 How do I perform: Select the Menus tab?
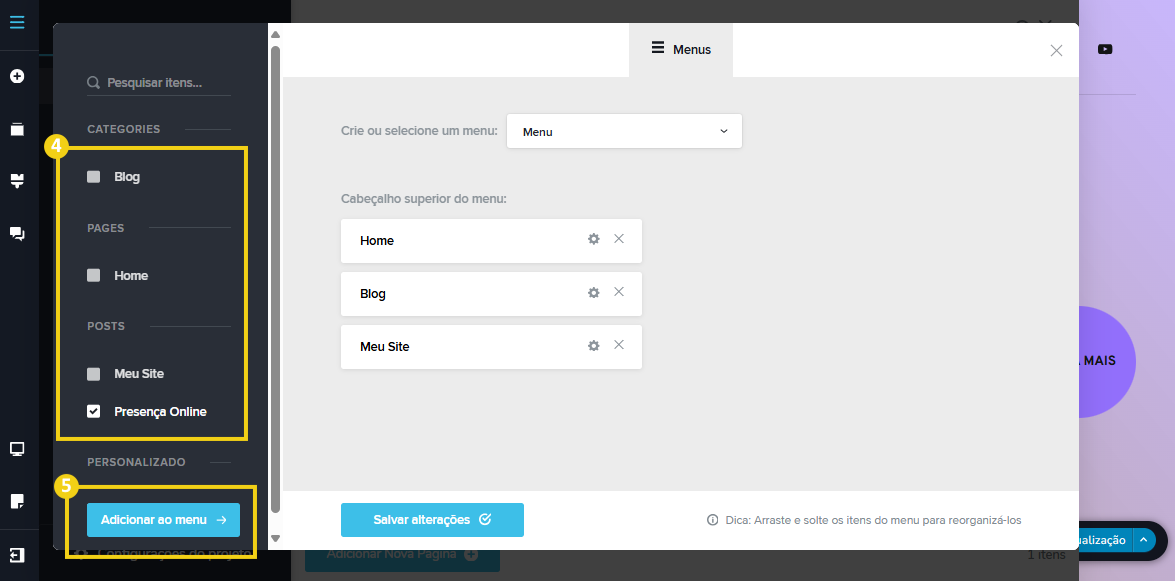tap(681, 49)
